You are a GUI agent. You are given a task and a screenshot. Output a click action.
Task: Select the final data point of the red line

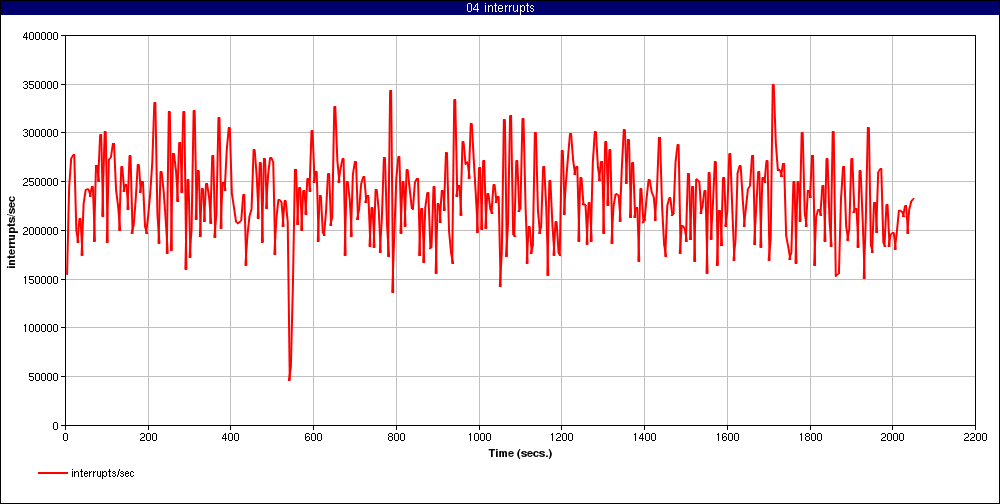(x=914, y=198)
